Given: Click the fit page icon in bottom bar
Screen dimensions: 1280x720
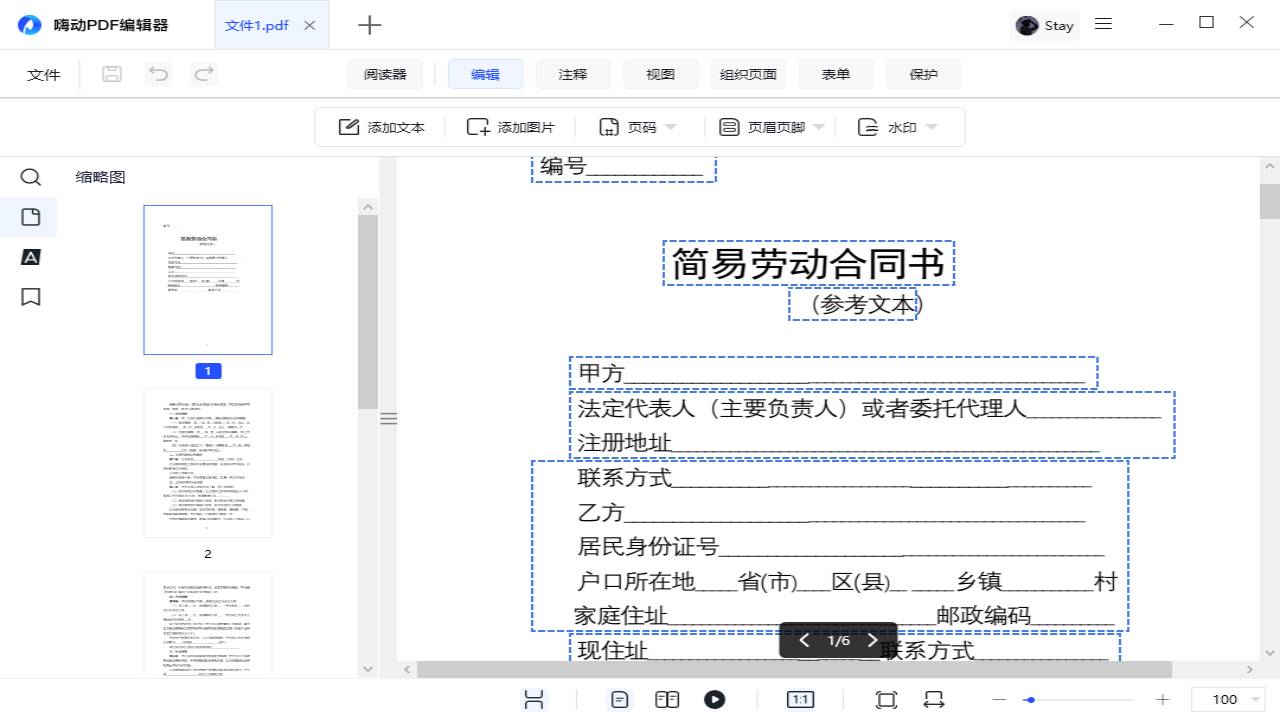Looking at the screenshot, I should (x=886, y=700).
